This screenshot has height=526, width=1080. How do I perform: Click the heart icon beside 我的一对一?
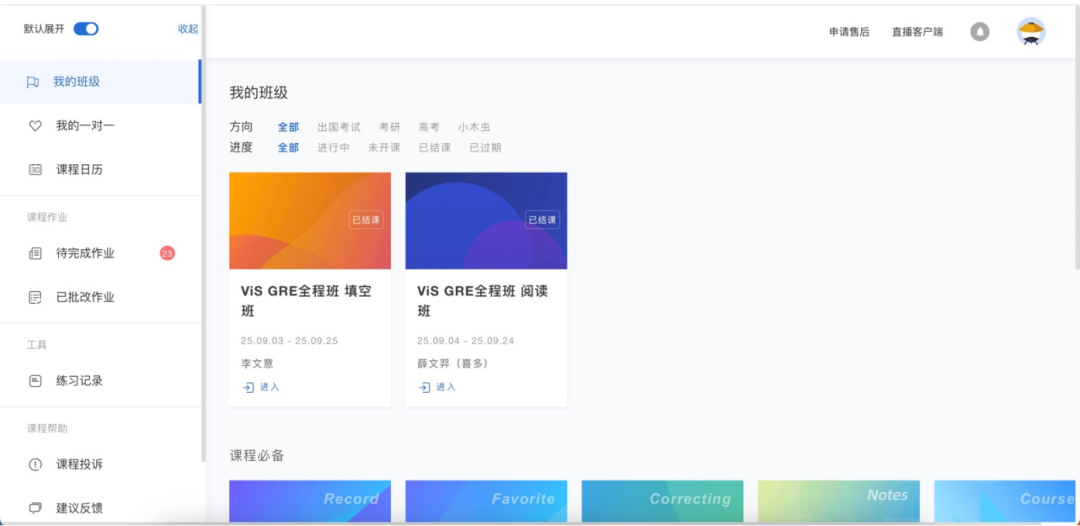[35, 126]
